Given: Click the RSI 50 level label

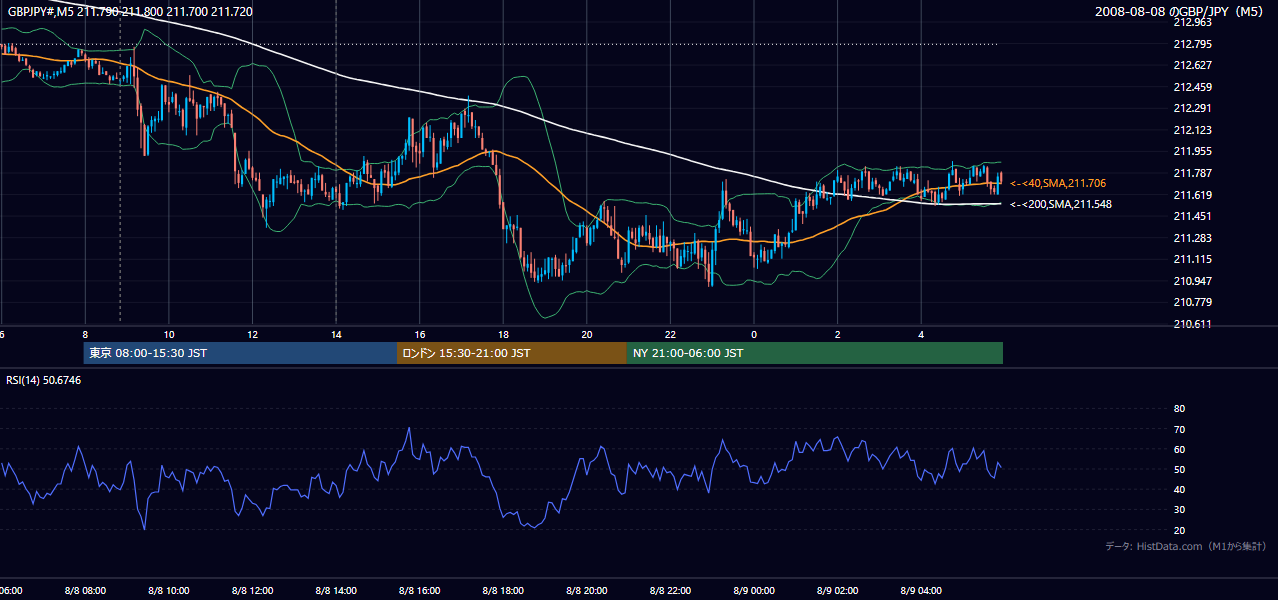Looking at the screenshot, I should pyautogui.click(x=1179, y=469).
